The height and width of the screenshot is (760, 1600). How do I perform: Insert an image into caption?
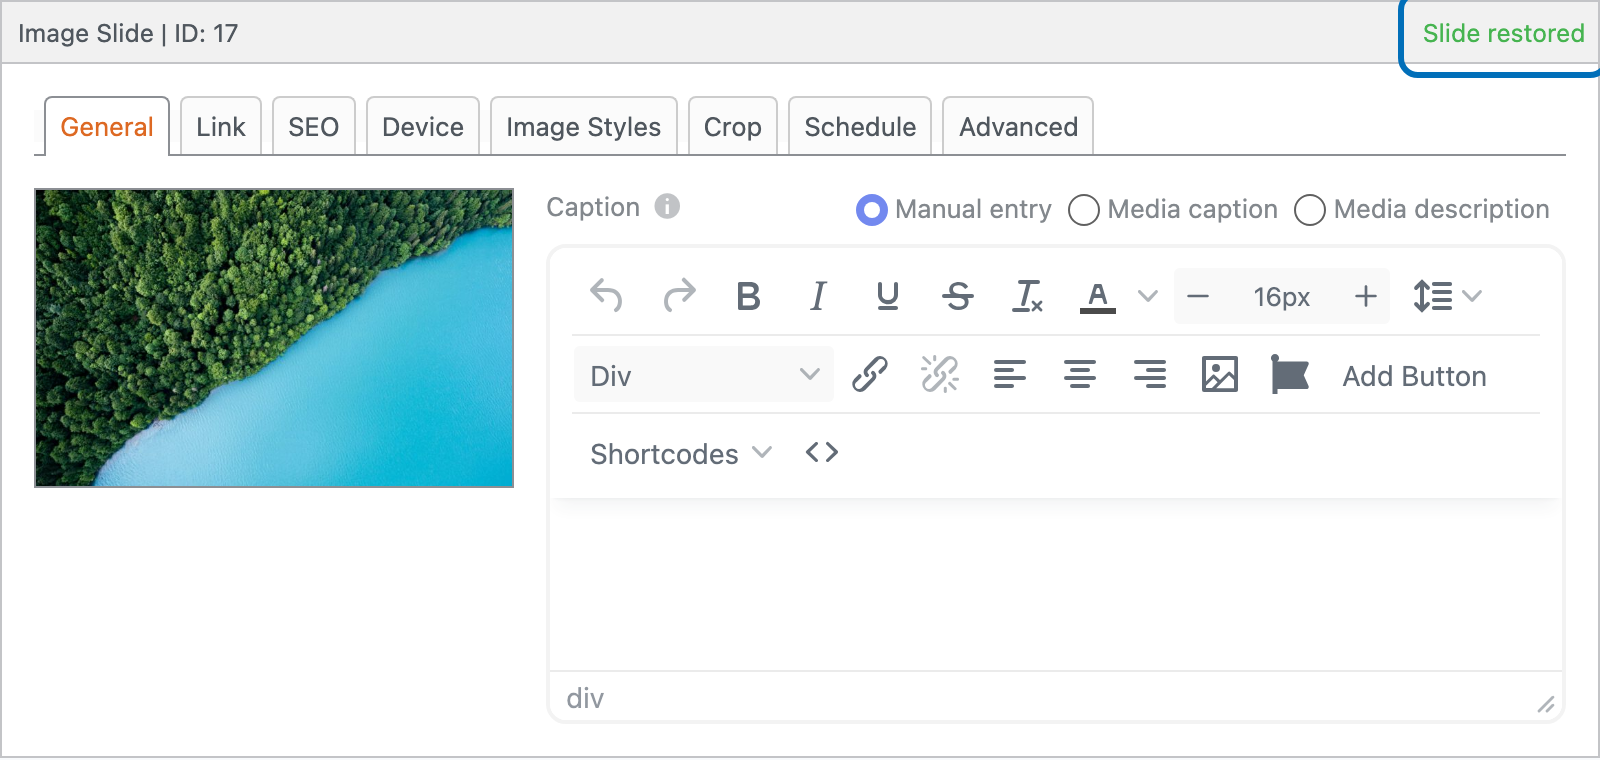click(x=1220, y=375)
